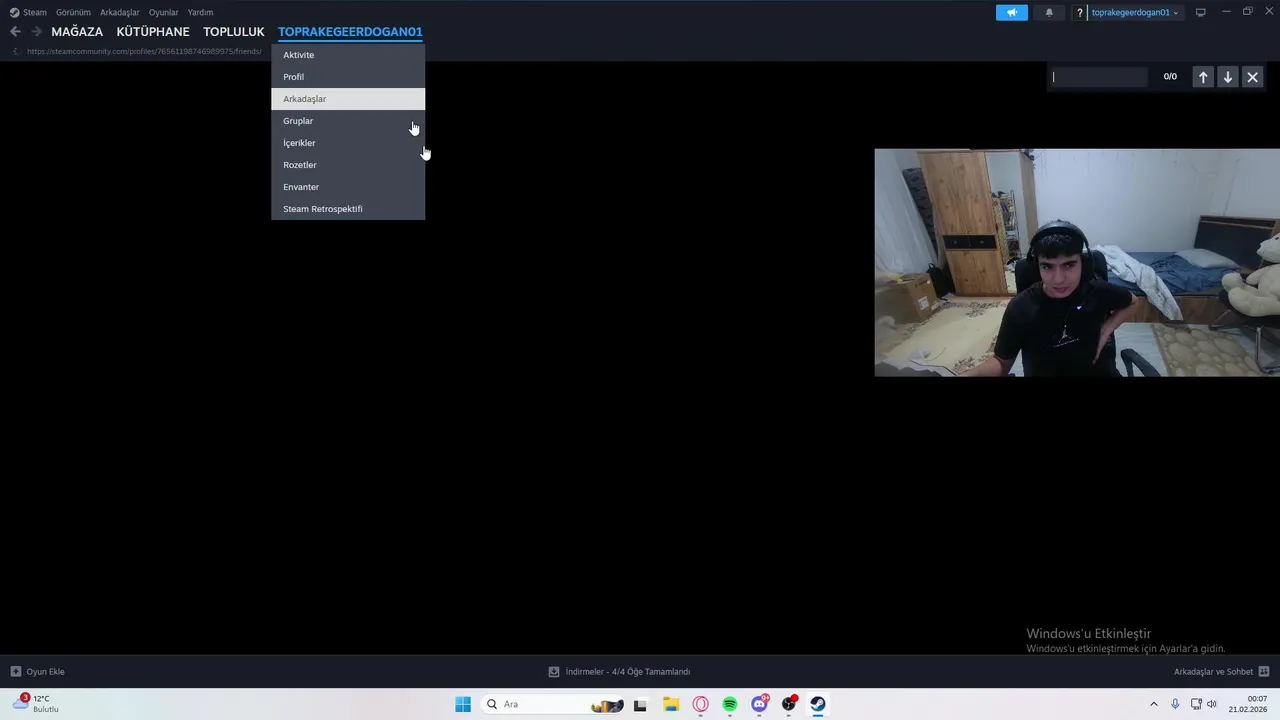Open the Görünüm menu
The image size is (1280, 720).
coord(73,12)
